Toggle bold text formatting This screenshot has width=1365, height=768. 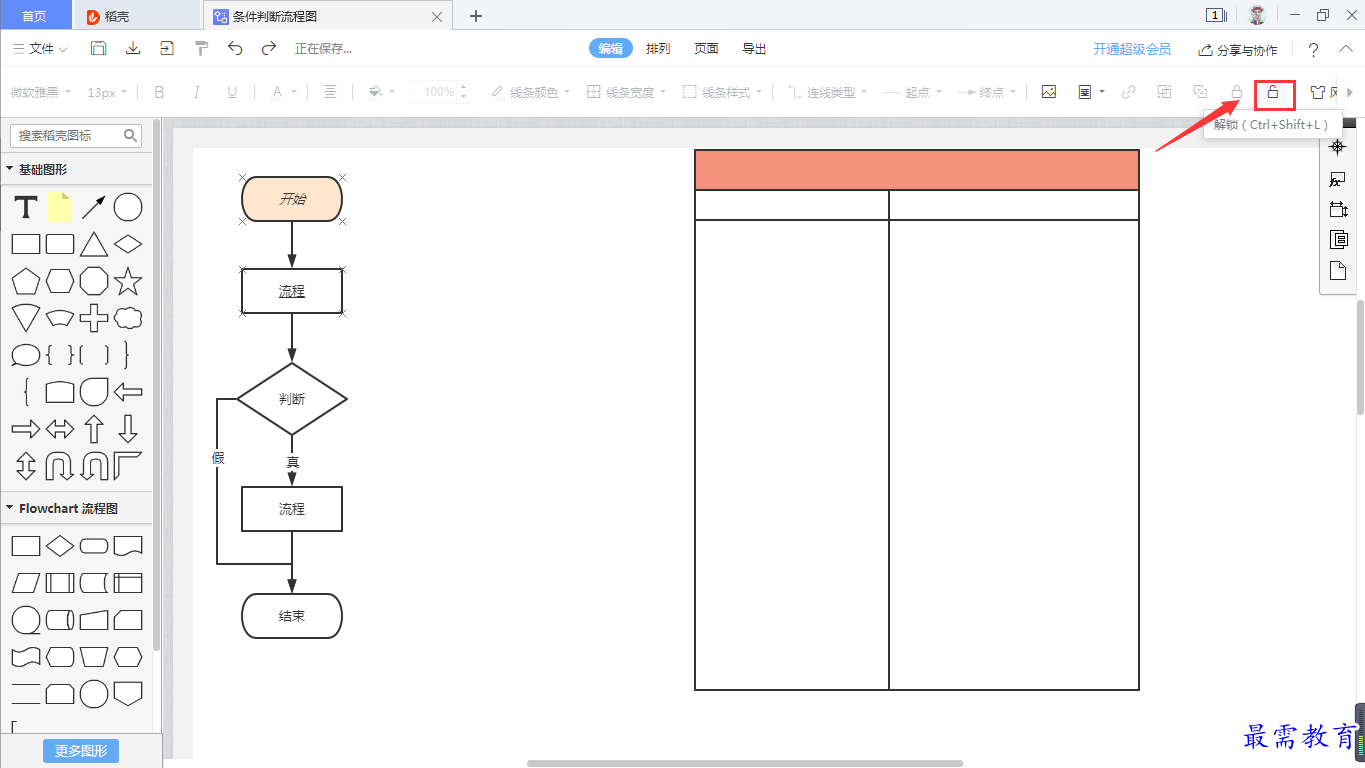159,92
